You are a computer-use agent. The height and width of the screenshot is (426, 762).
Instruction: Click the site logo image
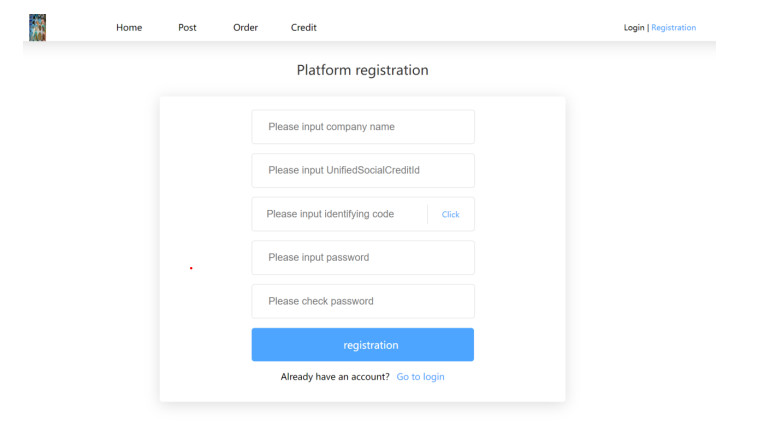coord(37,27)
